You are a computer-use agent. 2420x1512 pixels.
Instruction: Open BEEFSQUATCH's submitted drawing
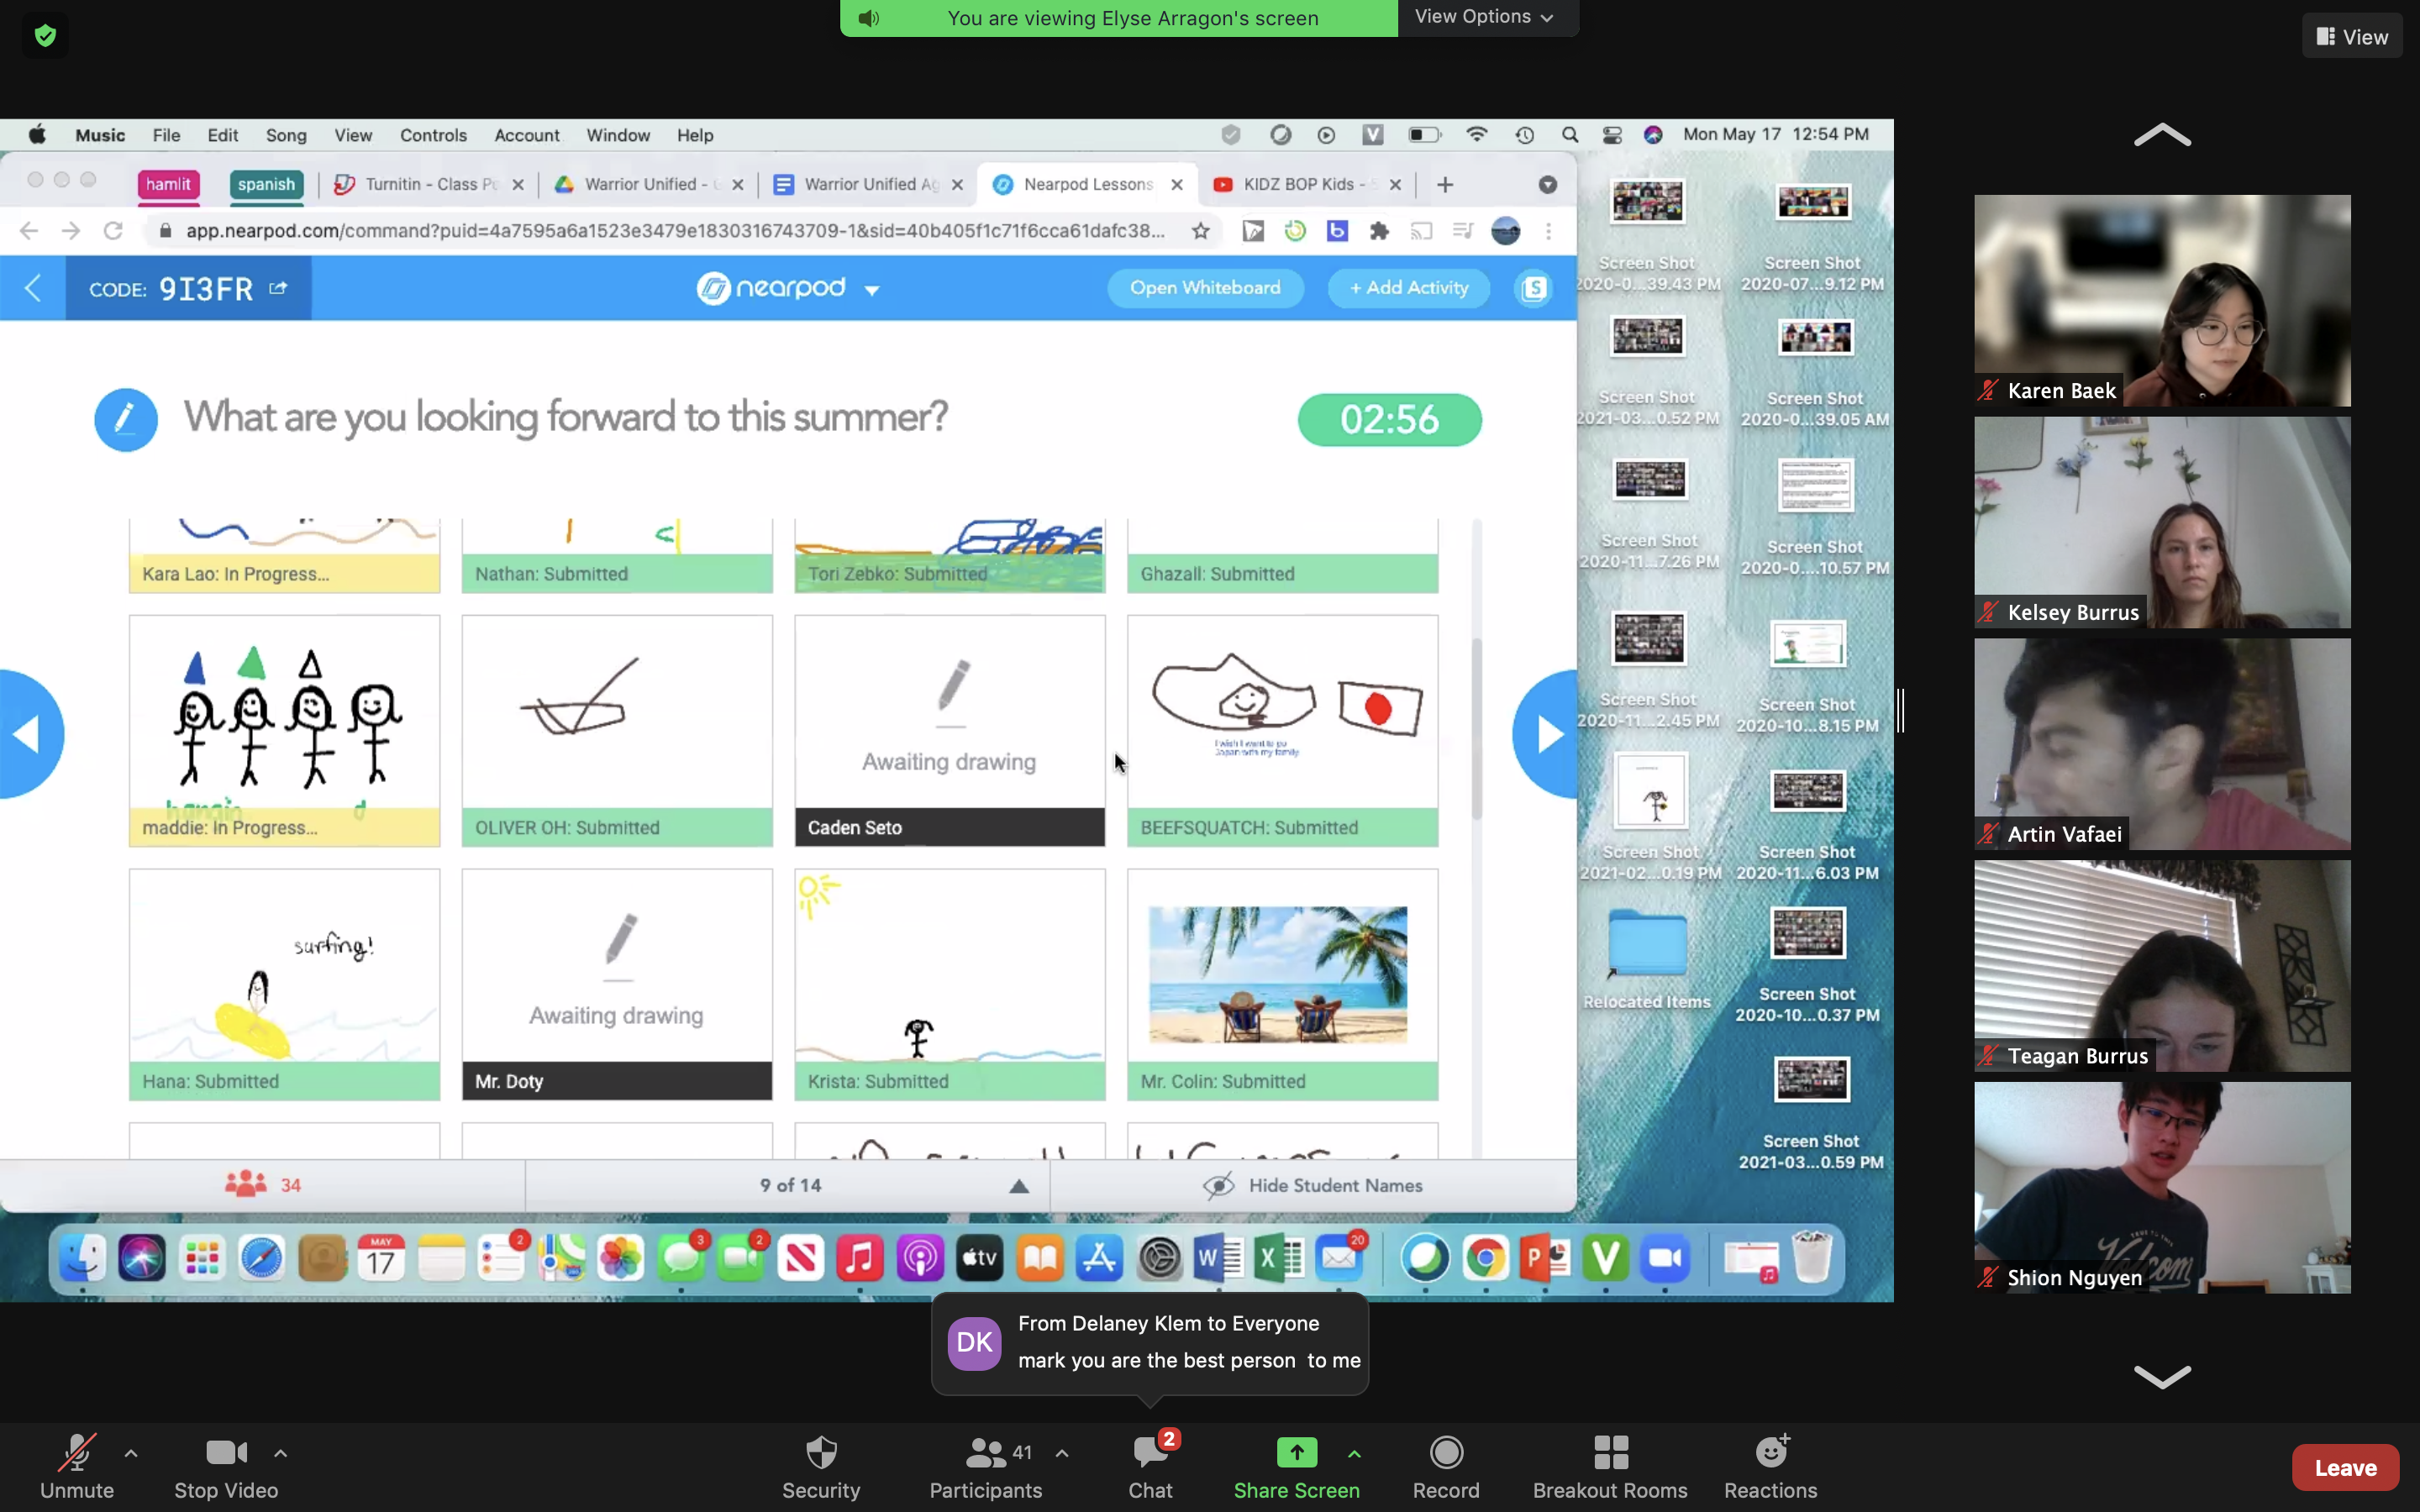click(1282, 730)
